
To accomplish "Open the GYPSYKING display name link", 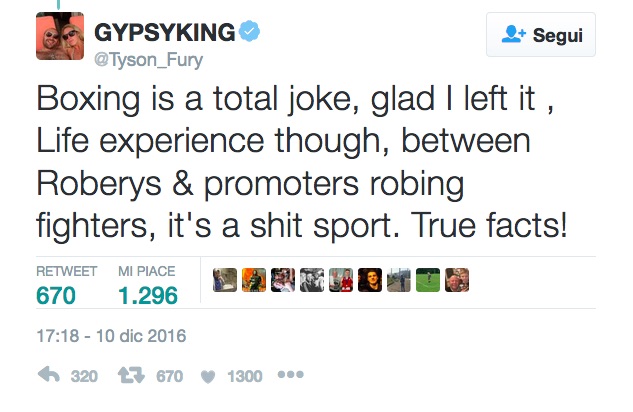I will point(164,32).
